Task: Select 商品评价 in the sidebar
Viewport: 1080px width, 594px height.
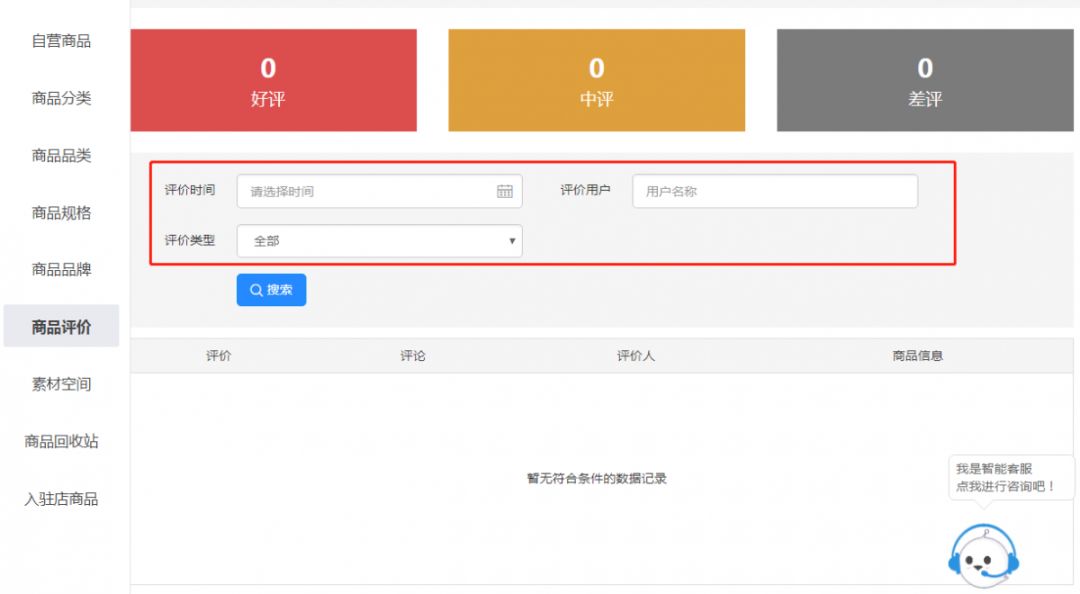Action: click(x=60, y=327)
